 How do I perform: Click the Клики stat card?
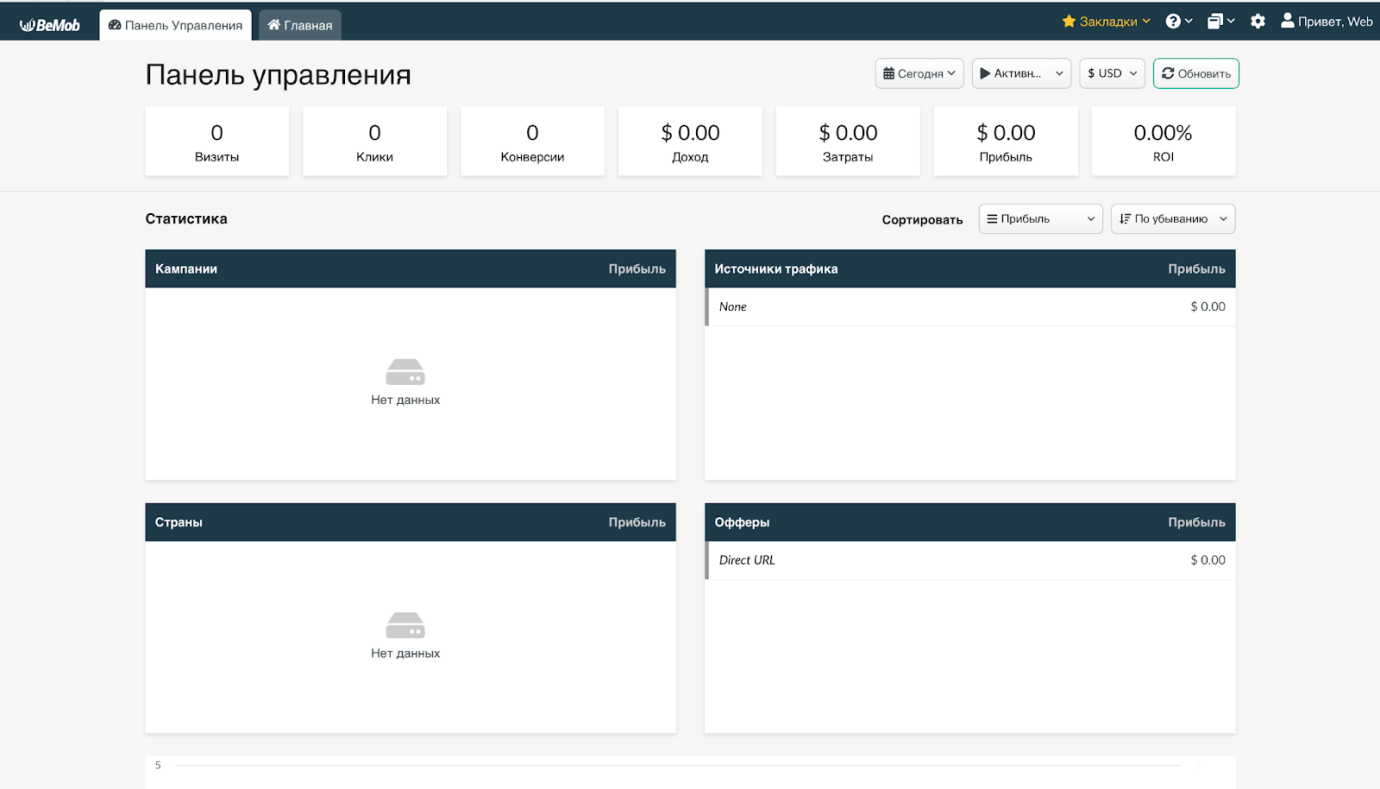375,142
